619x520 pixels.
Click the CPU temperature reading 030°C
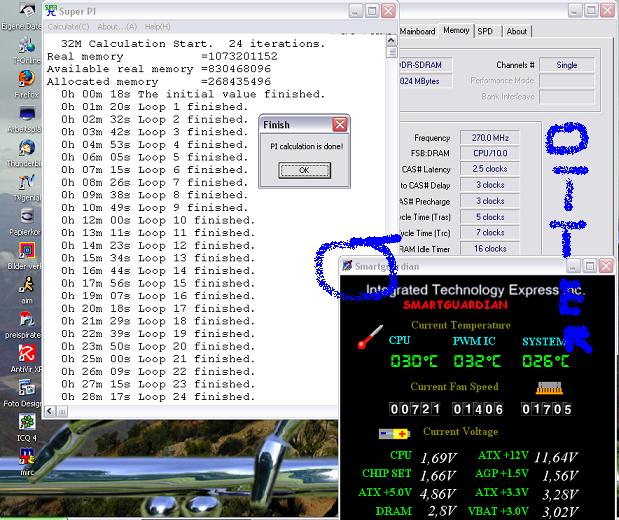click(x=413, y=361)
